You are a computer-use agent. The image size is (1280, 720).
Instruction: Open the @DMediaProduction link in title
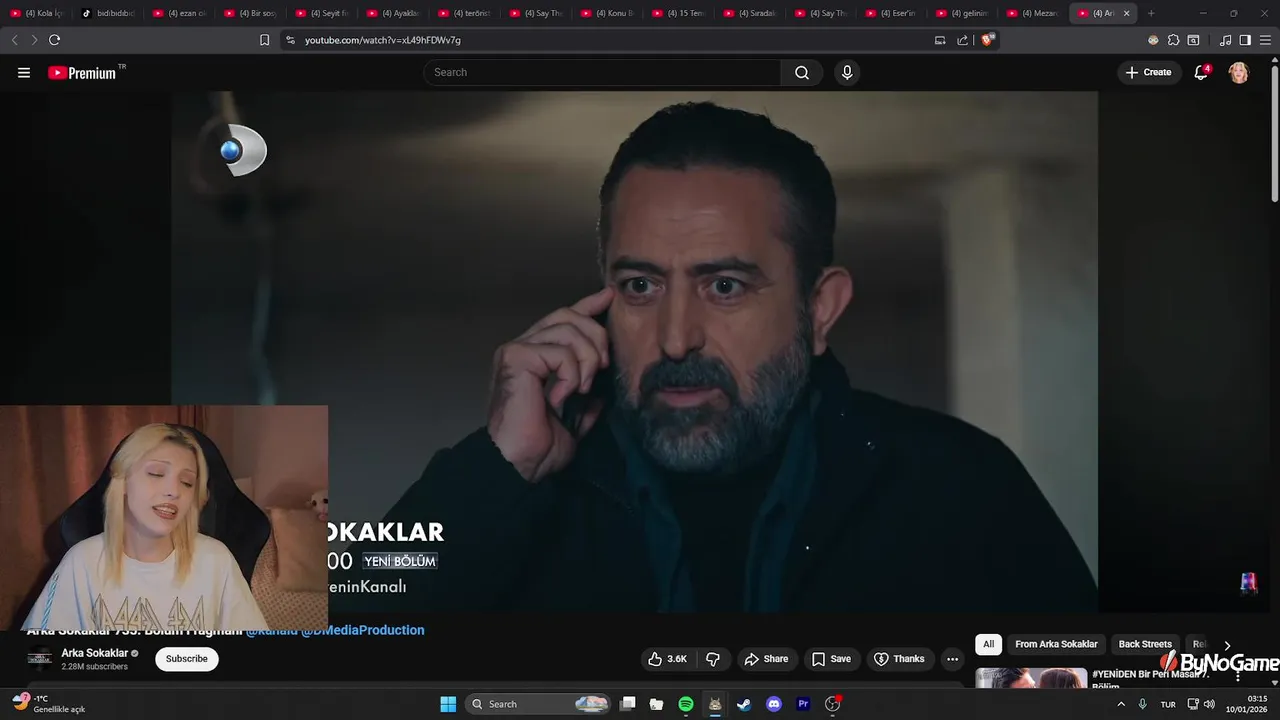click(363, 630)
